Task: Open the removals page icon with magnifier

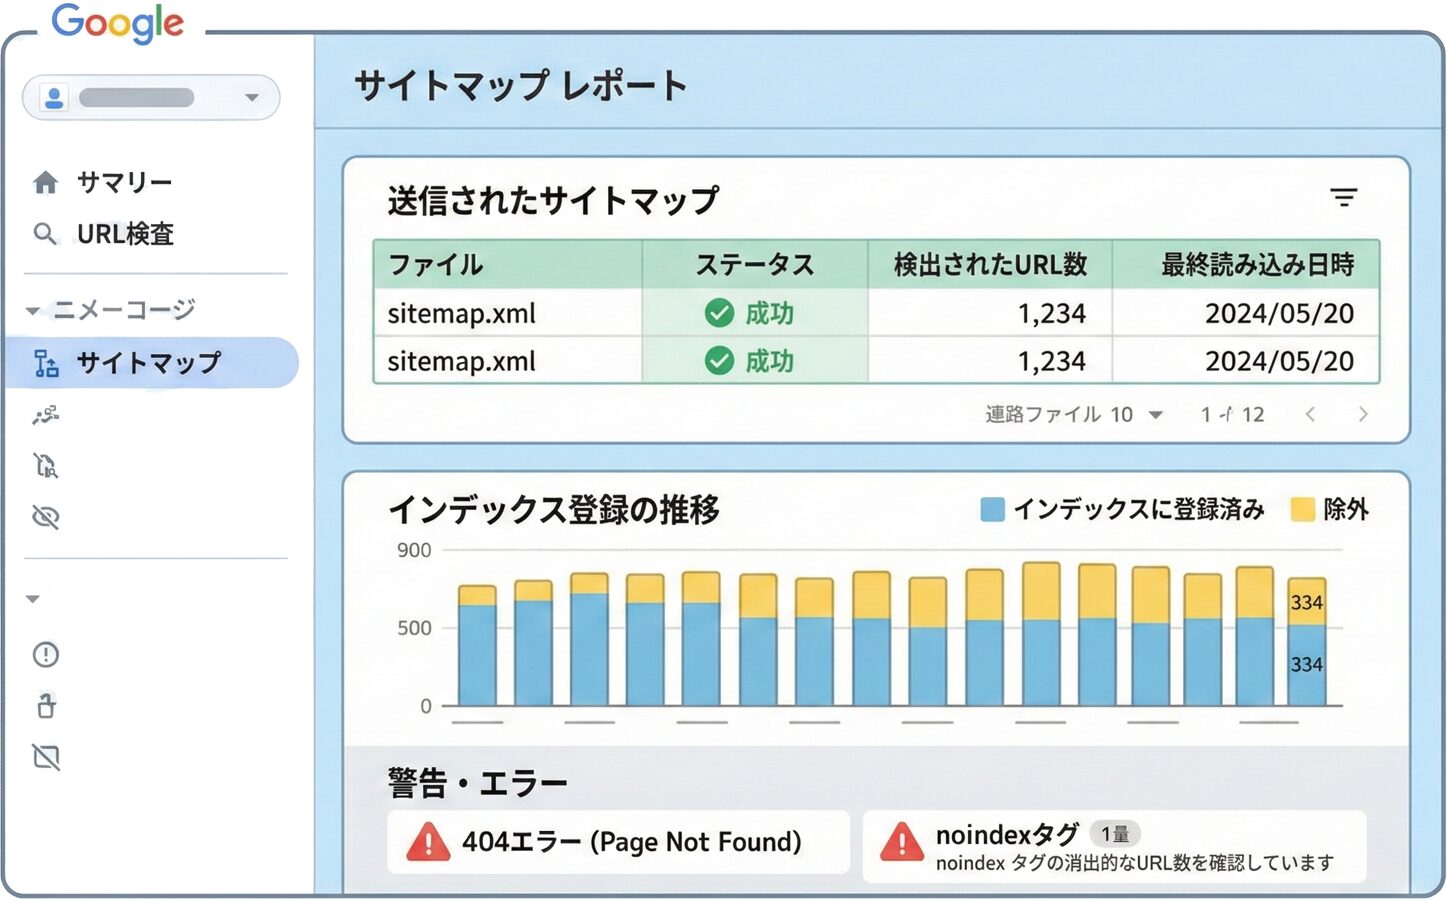Action: click(x=47, y=466)
